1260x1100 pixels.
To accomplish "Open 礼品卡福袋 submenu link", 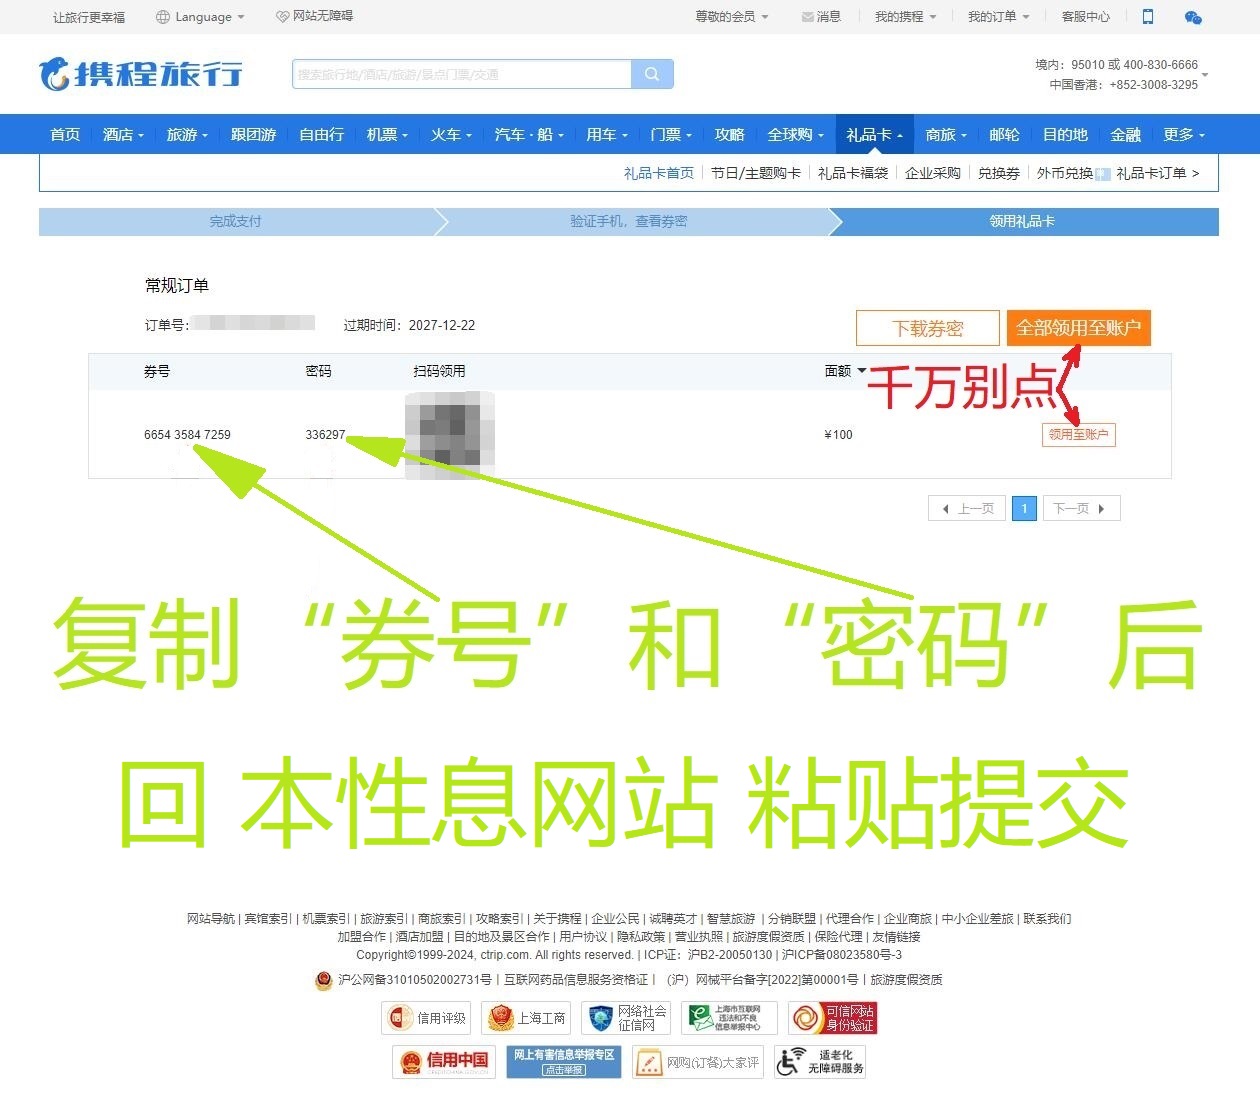I will [x=853, y=173].
